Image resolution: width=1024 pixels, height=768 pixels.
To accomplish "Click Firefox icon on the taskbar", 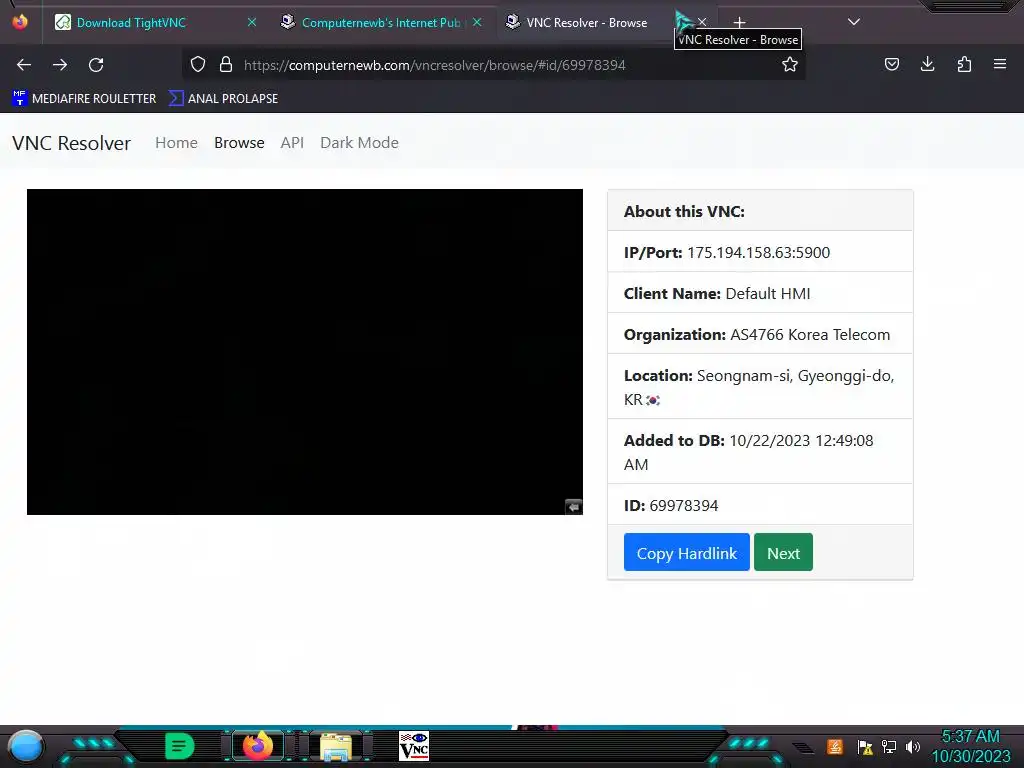I will click(257, 746).
